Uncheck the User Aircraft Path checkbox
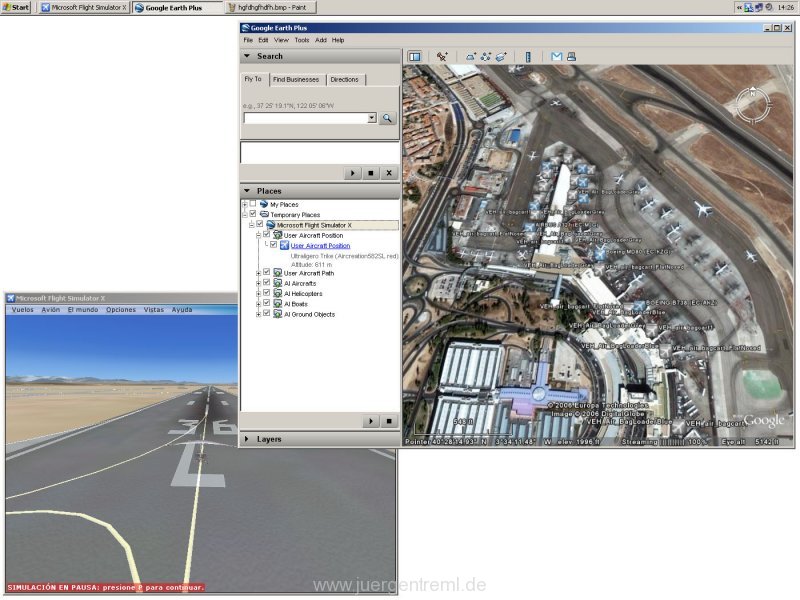800x600 pixels. pyautogui.click(x=267, y=272)
